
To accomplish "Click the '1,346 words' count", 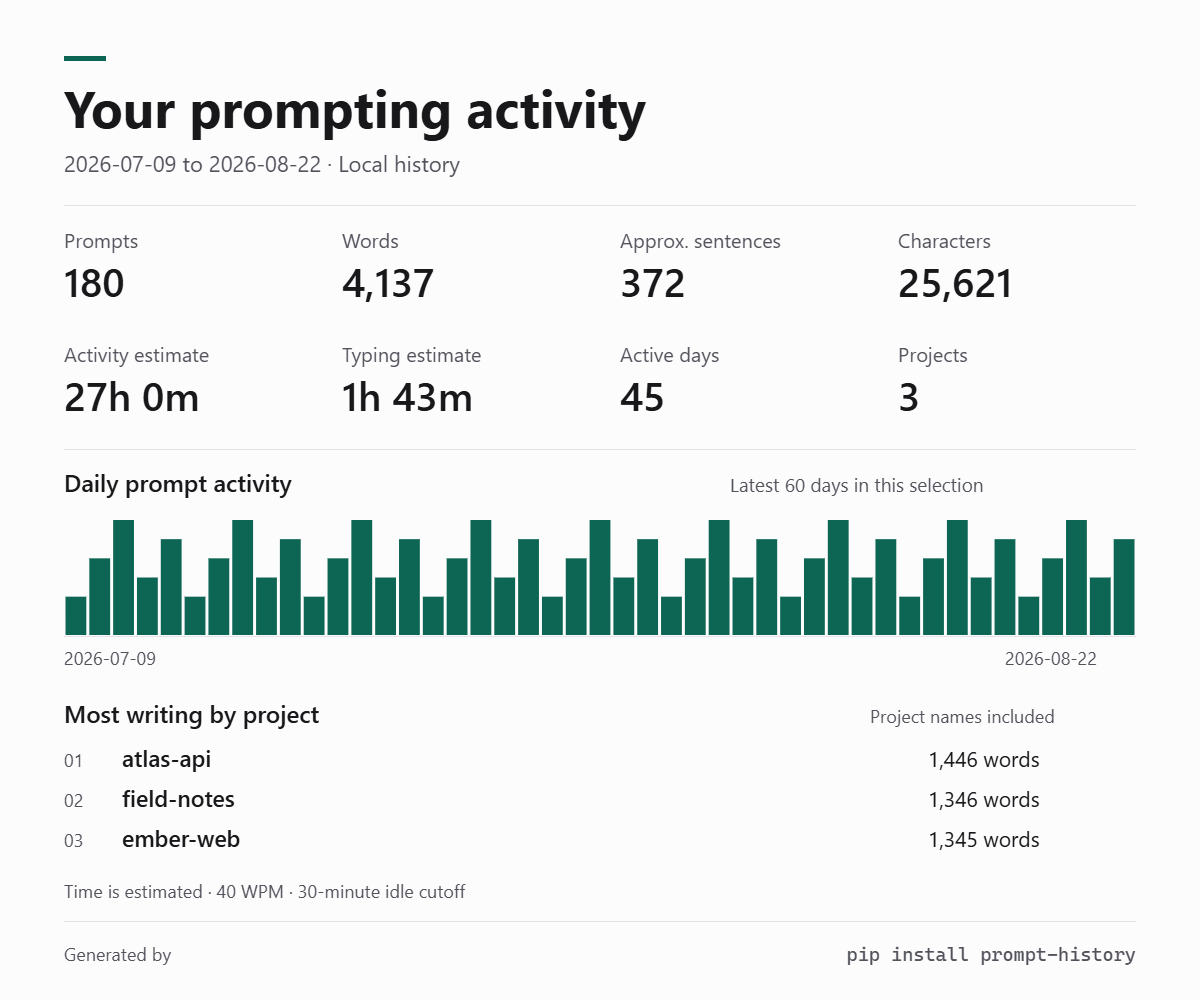I will point(984,800).
